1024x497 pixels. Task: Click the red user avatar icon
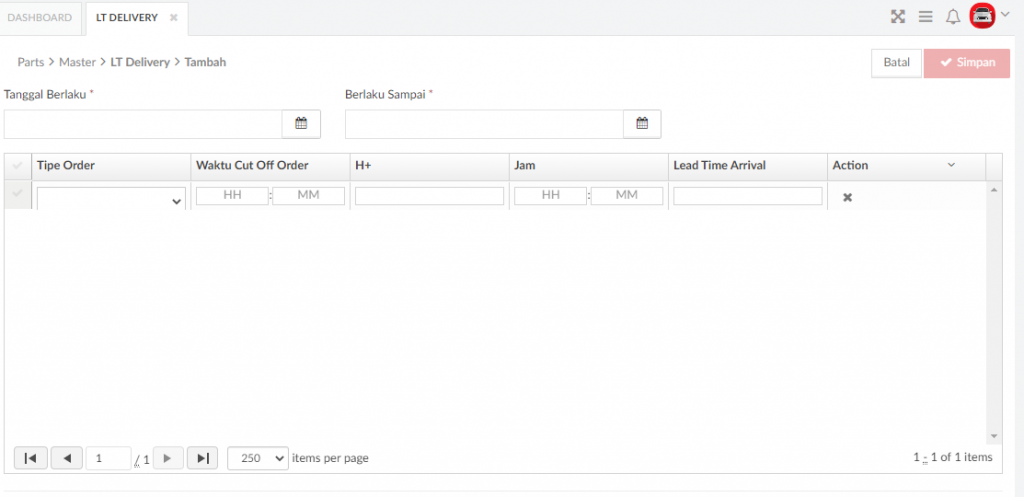982,16
